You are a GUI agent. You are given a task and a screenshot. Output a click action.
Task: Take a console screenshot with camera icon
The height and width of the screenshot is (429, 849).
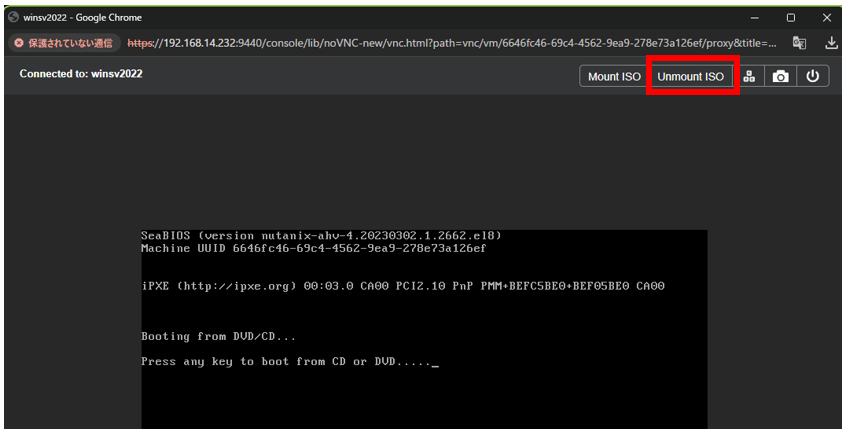tap(780, 76)
